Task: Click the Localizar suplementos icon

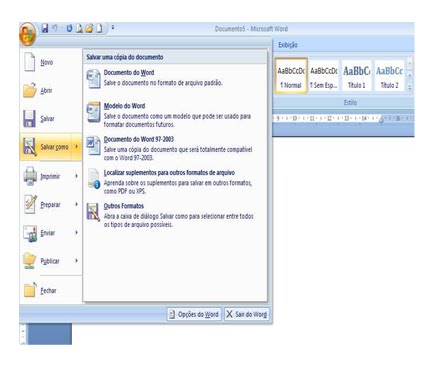Action: [94, 179]
